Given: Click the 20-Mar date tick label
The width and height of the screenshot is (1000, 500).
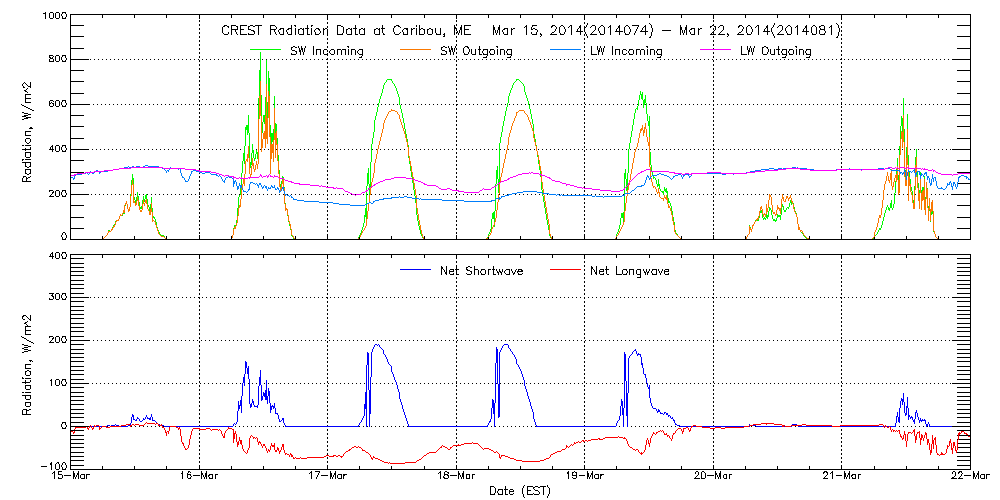Looking at the screenshot, I should tap(713, 476).
